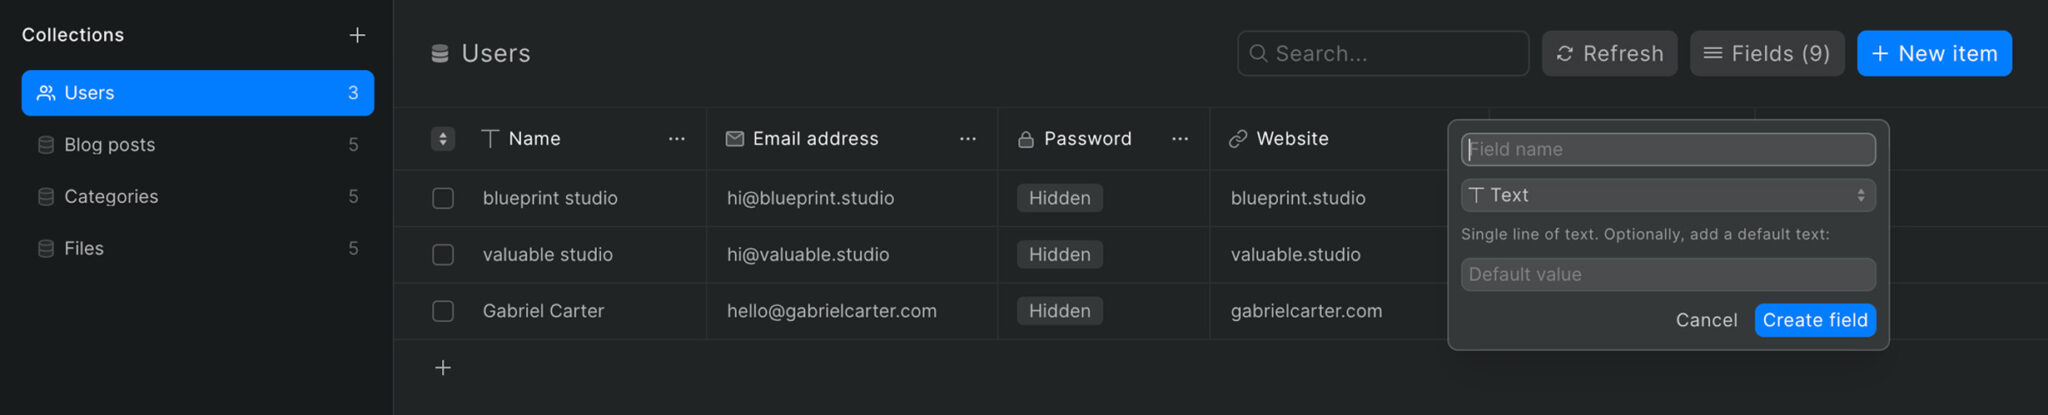Open the Fields (9) list
Viewport: 2048px width, 415px height.
(1767, 53)
